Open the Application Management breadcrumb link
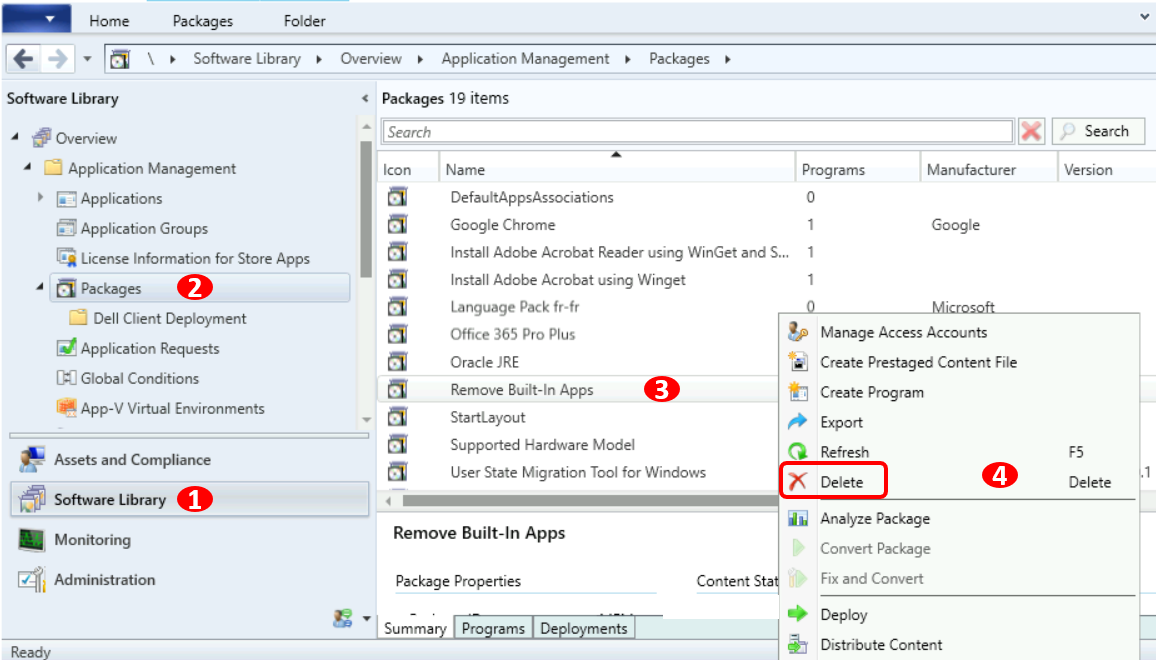The image size is (1156, 660). tap(525, 58)
